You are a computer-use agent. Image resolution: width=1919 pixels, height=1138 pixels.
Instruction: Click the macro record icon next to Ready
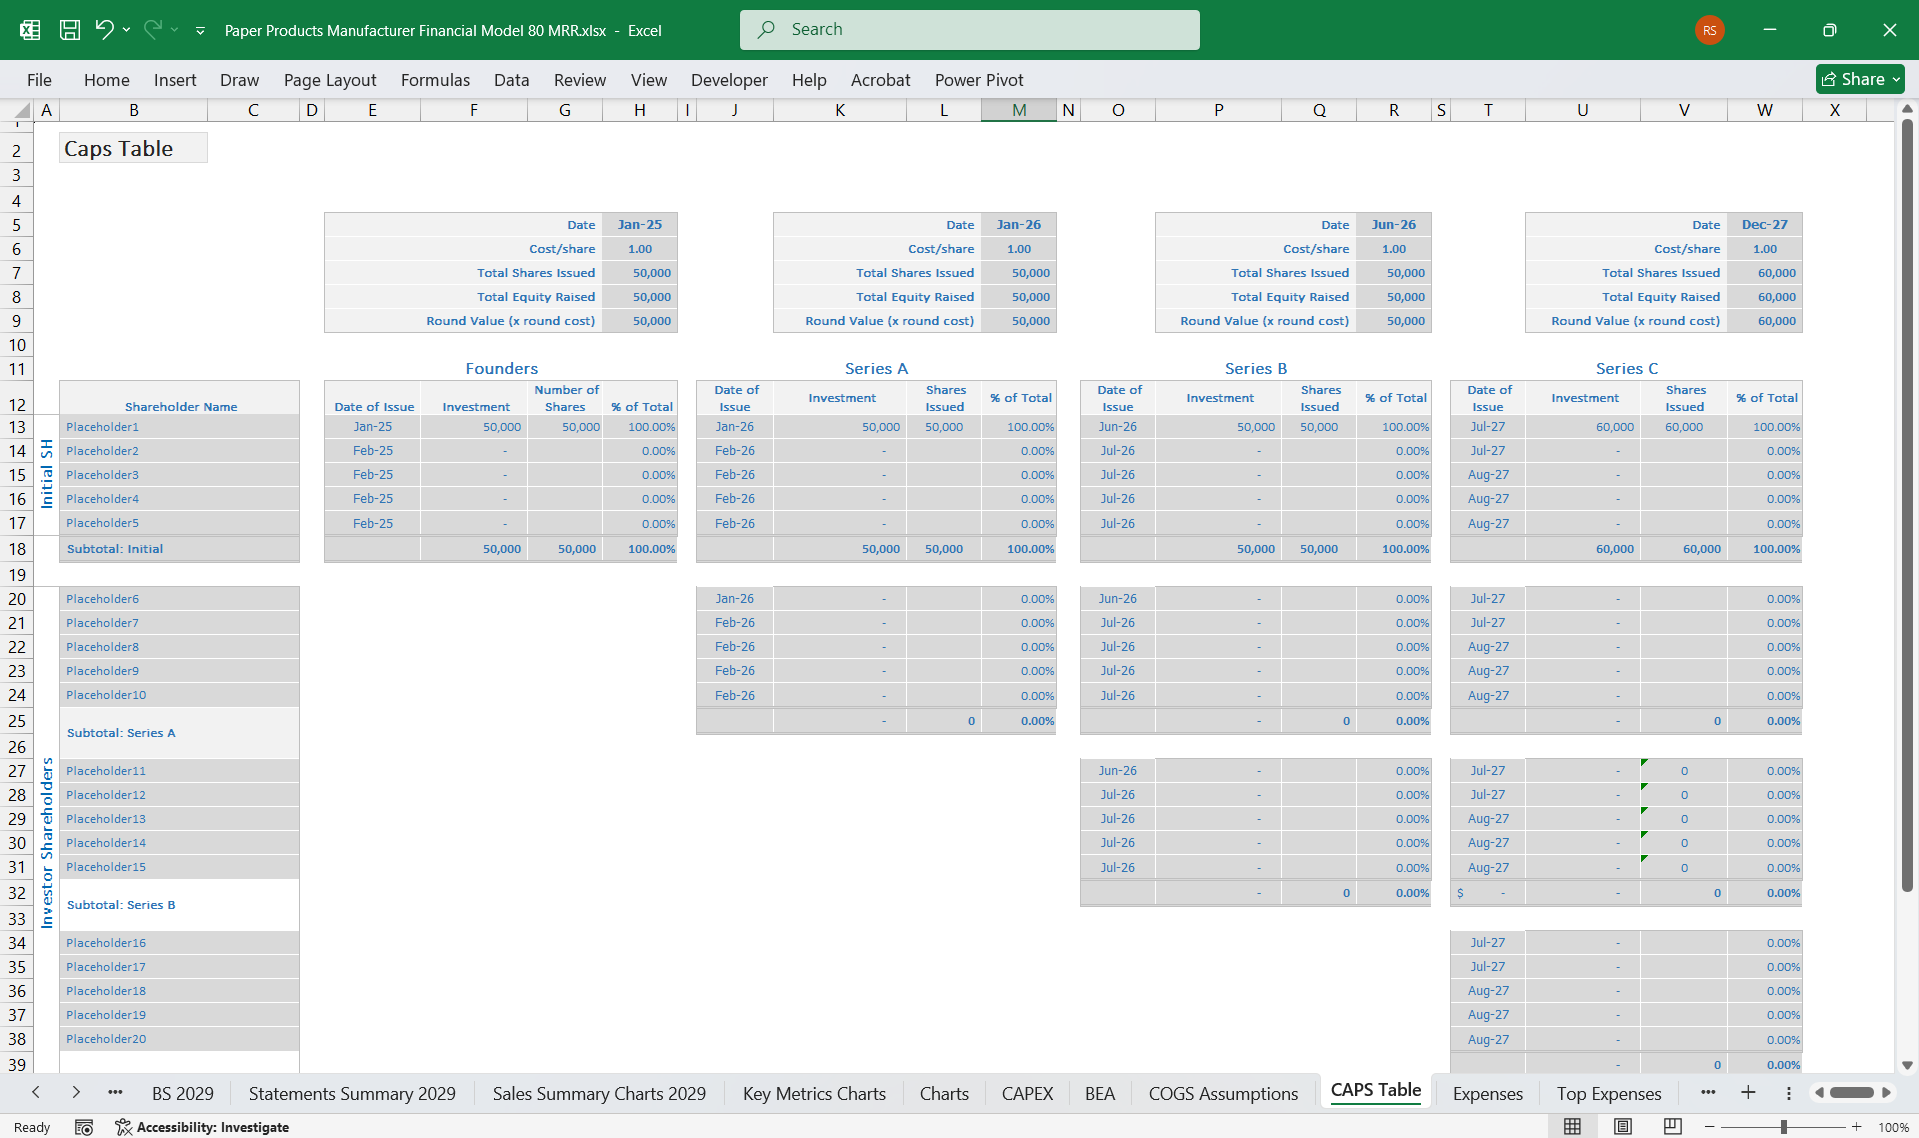[x=85, y=1127]
